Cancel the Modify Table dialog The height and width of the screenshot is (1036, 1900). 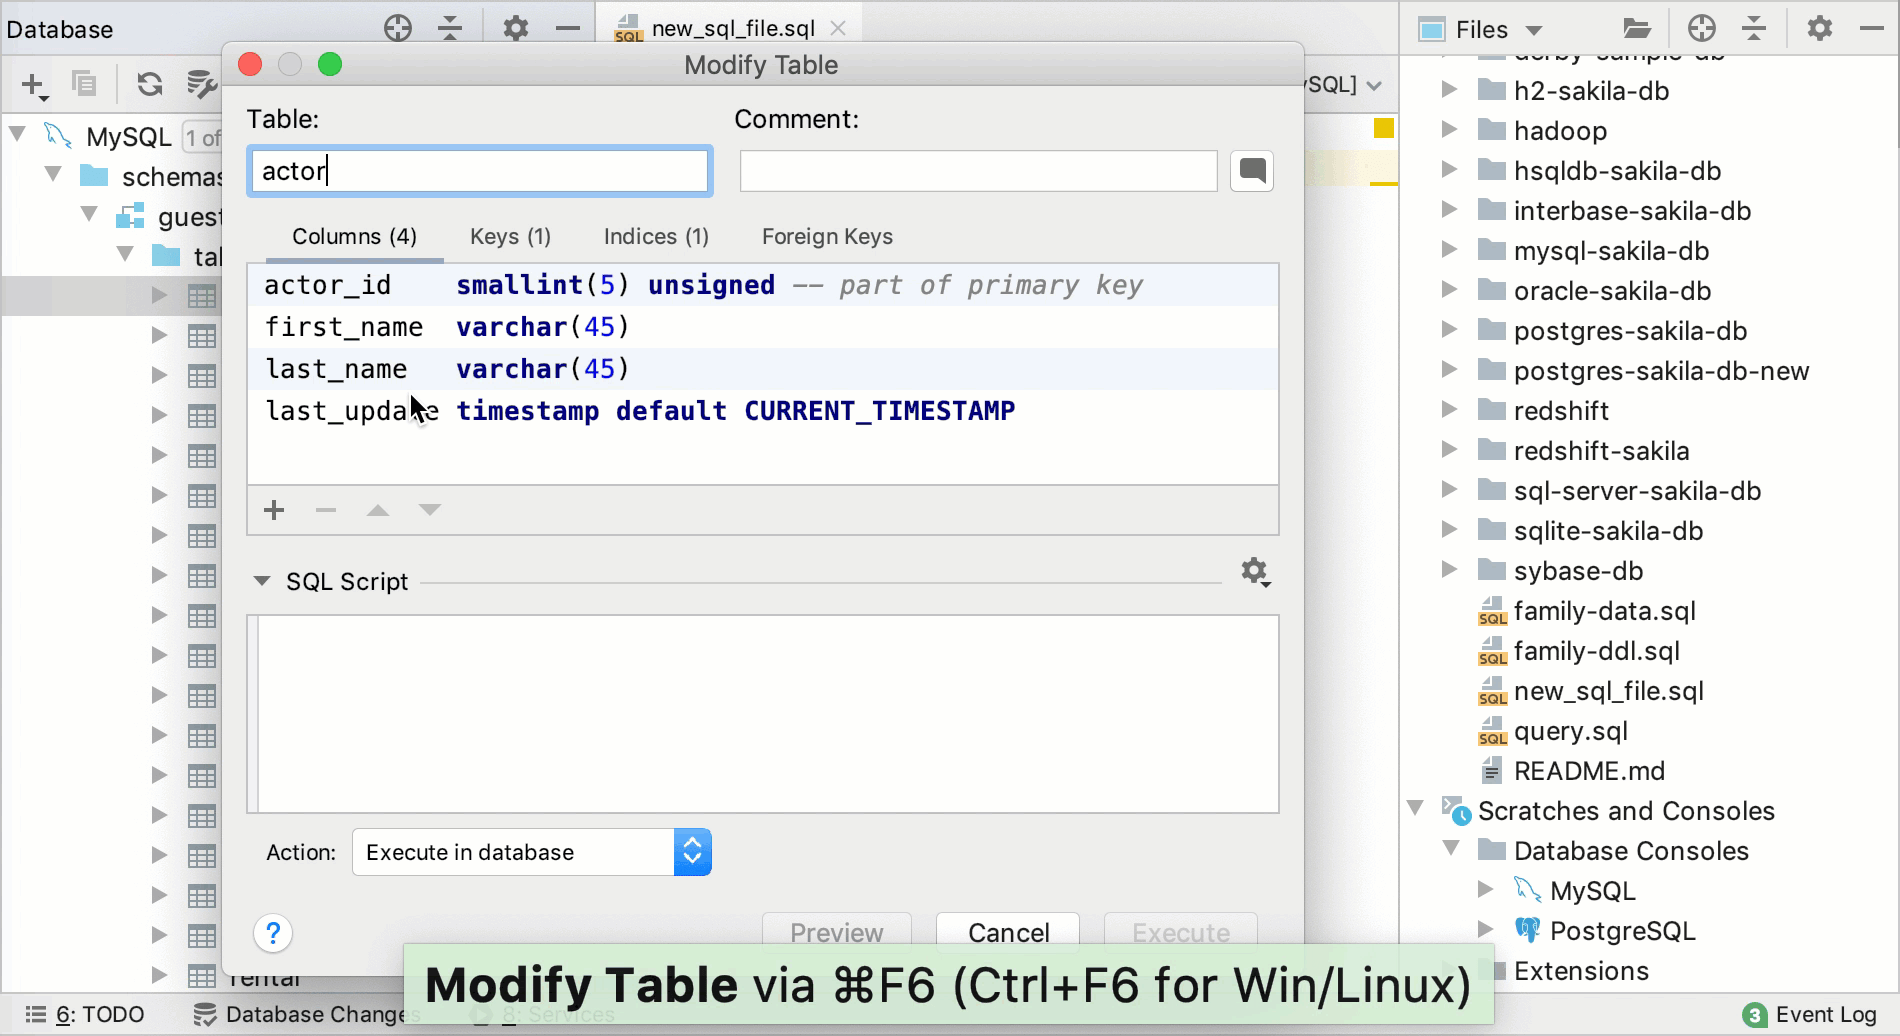[1006, 932]
